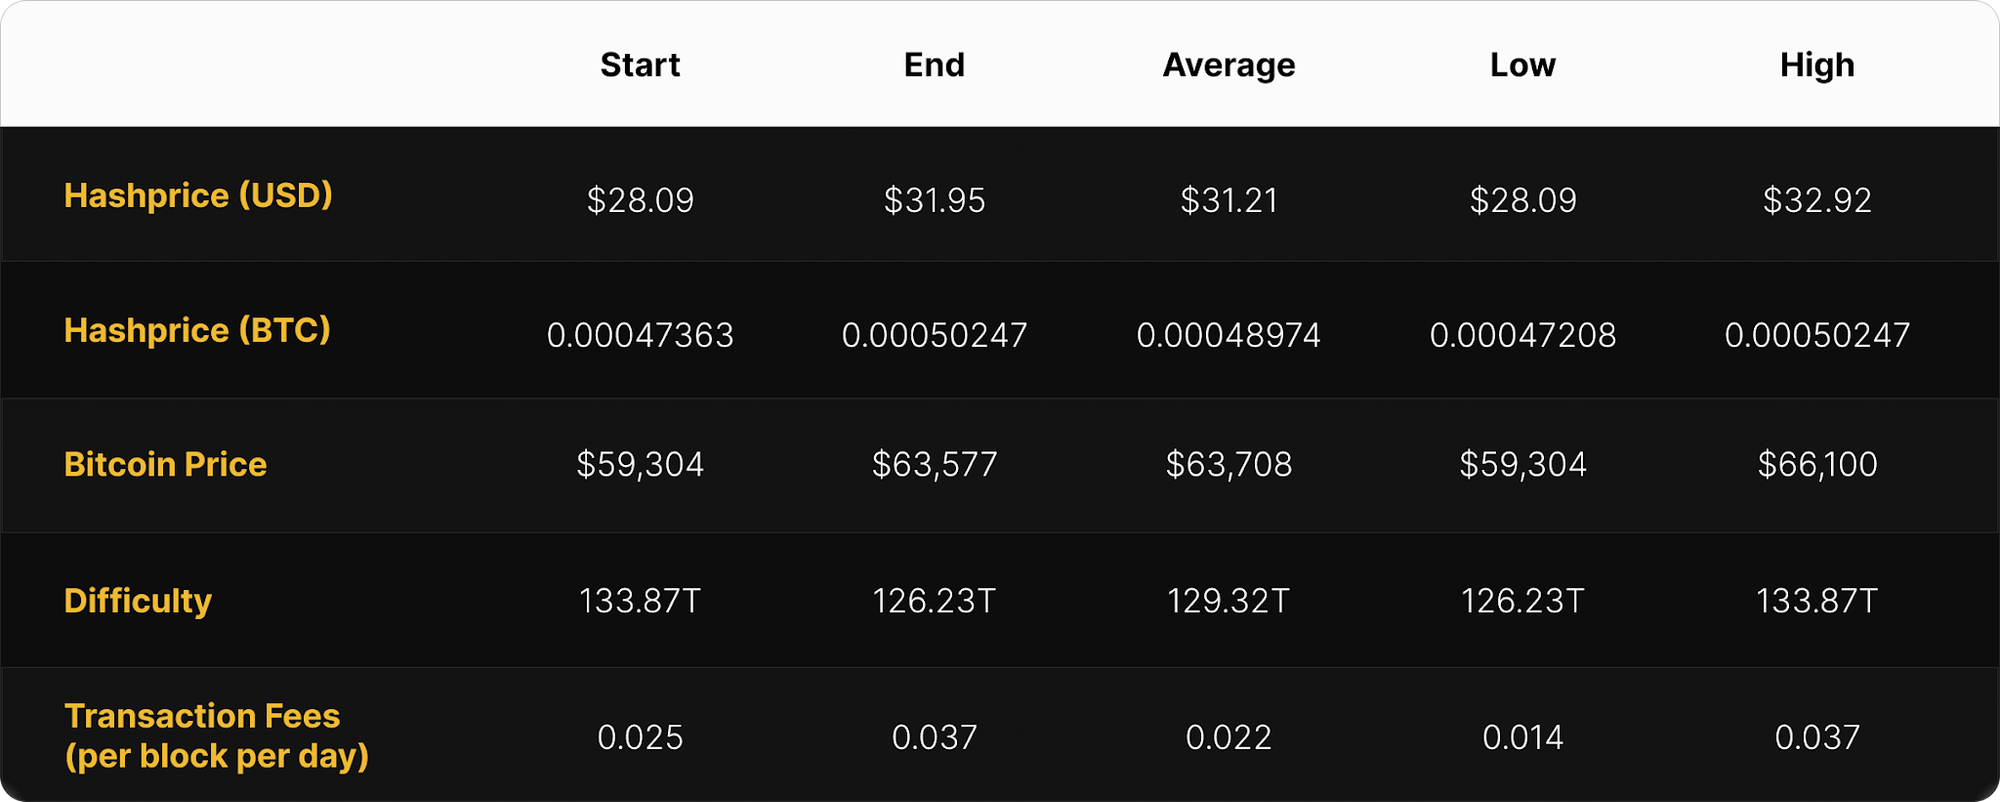Viewport: 2000px width, 802px height.
Task: Click the 0.022 average transaction fee
Action: pyautogui.click(x=1229, y=738)
